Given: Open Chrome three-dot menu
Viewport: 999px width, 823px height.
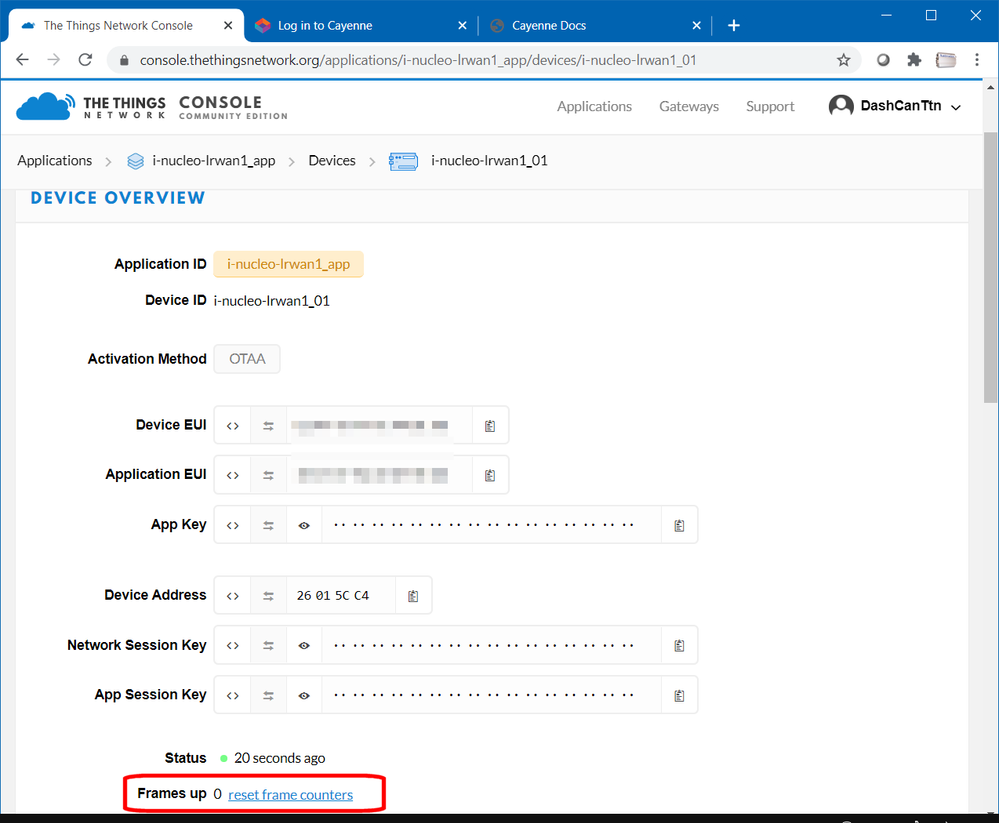Looking at the screenshot, I should tap(977, 60).
